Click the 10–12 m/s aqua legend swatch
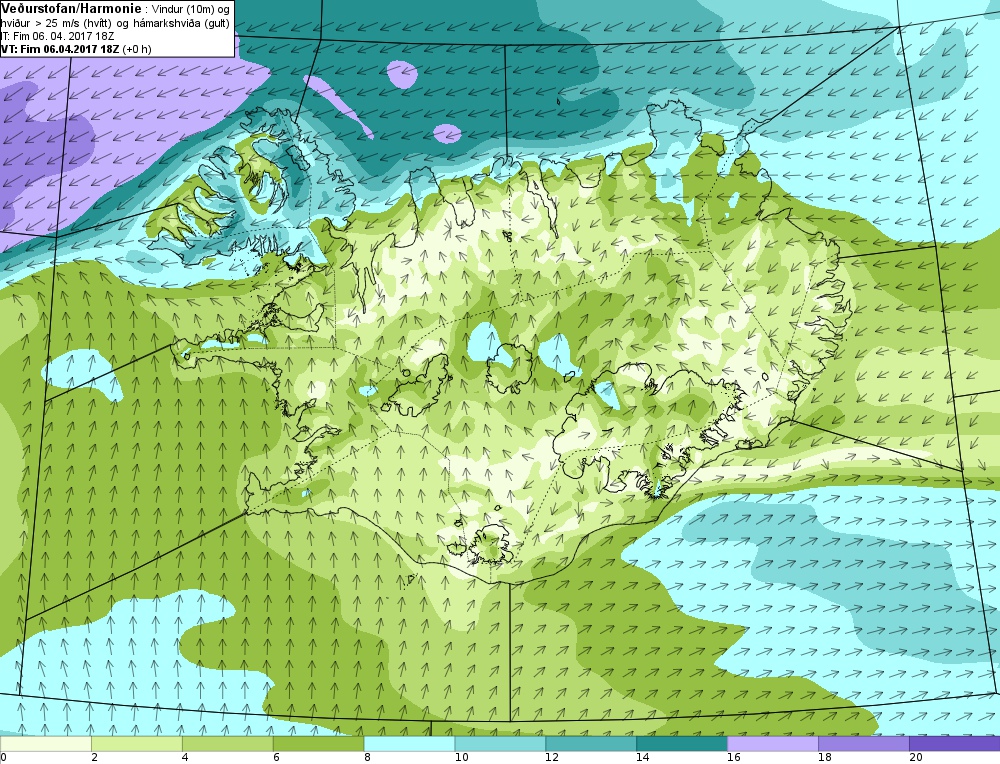 point(500,744)
